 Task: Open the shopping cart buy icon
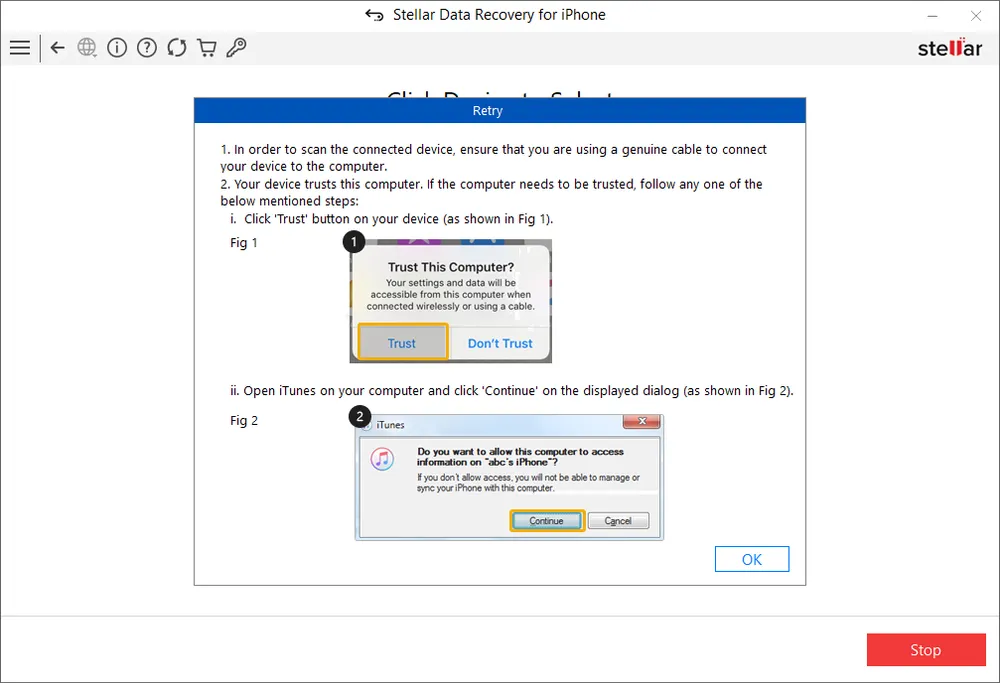point(207,47)
